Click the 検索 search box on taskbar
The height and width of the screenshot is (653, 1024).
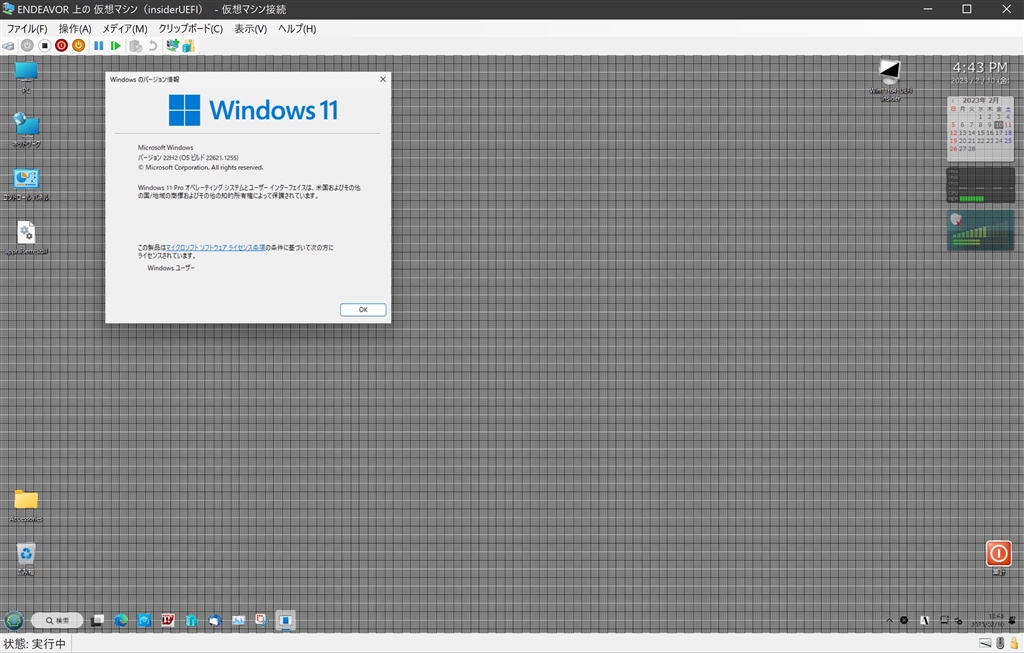[57, 620]
